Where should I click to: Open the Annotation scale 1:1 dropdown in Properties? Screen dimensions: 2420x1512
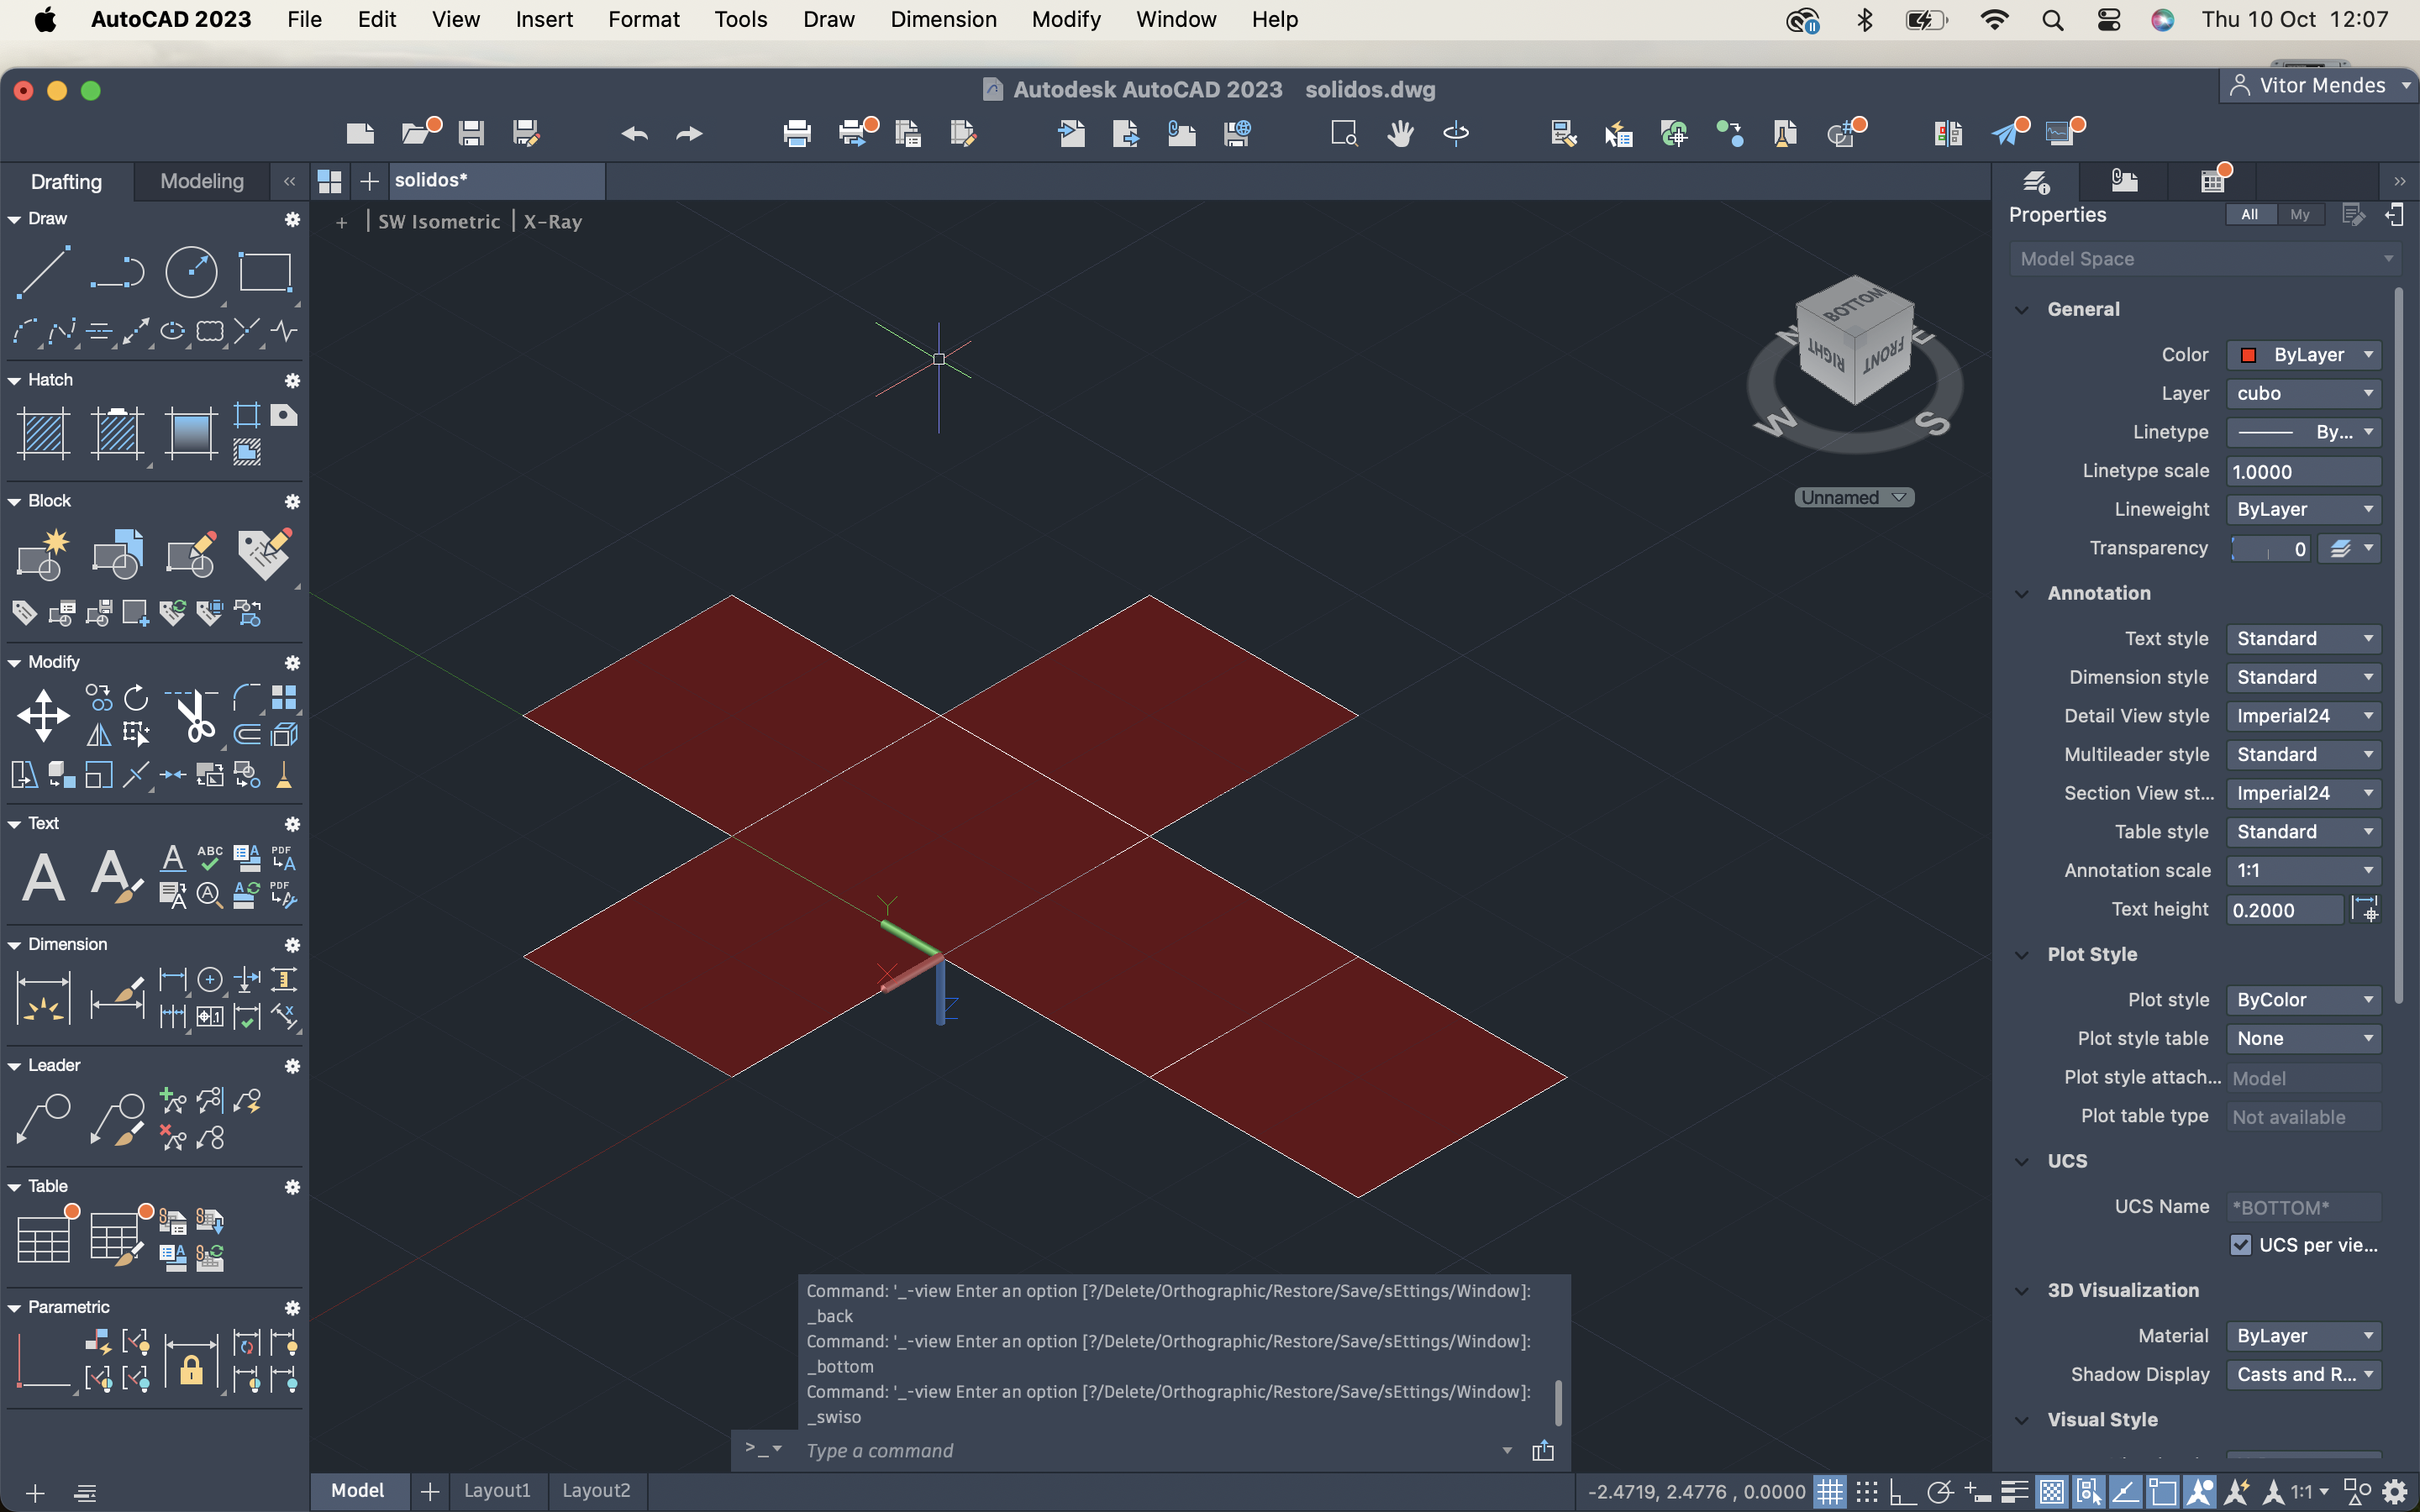[x=2303, y=870]
